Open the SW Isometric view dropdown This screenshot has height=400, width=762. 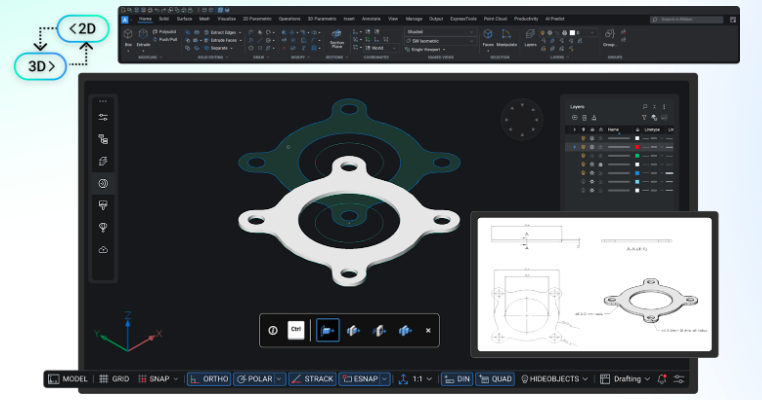pyautogui.click(x=440, y=41)
